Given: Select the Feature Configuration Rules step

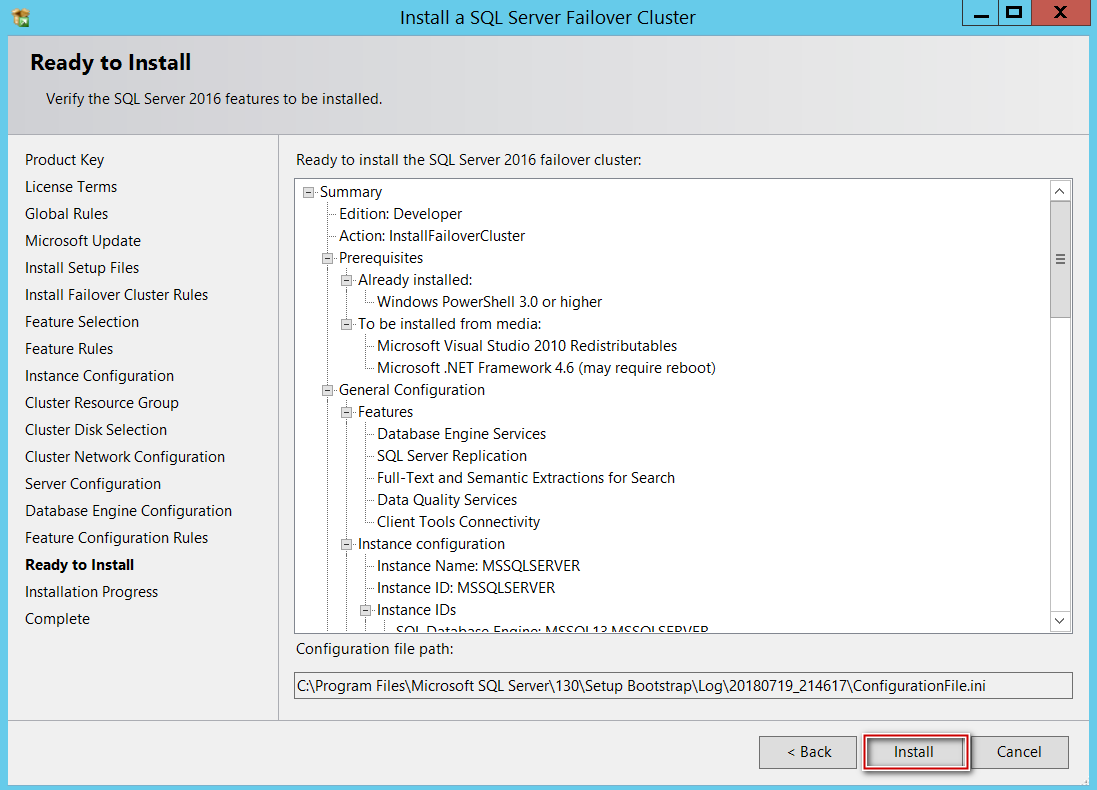Looking at the screenshot, I should tap(116, 537).
